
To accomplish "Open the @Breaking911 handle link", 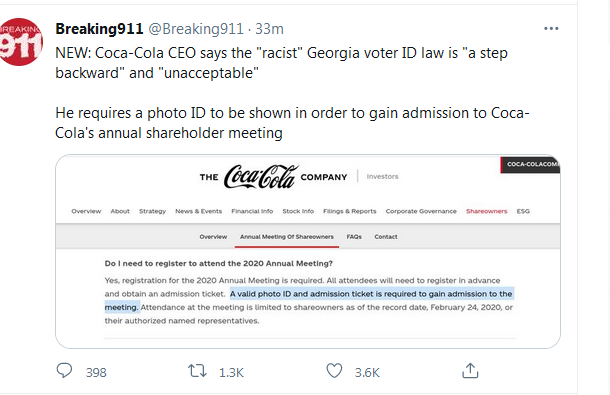I will [196, 29].
